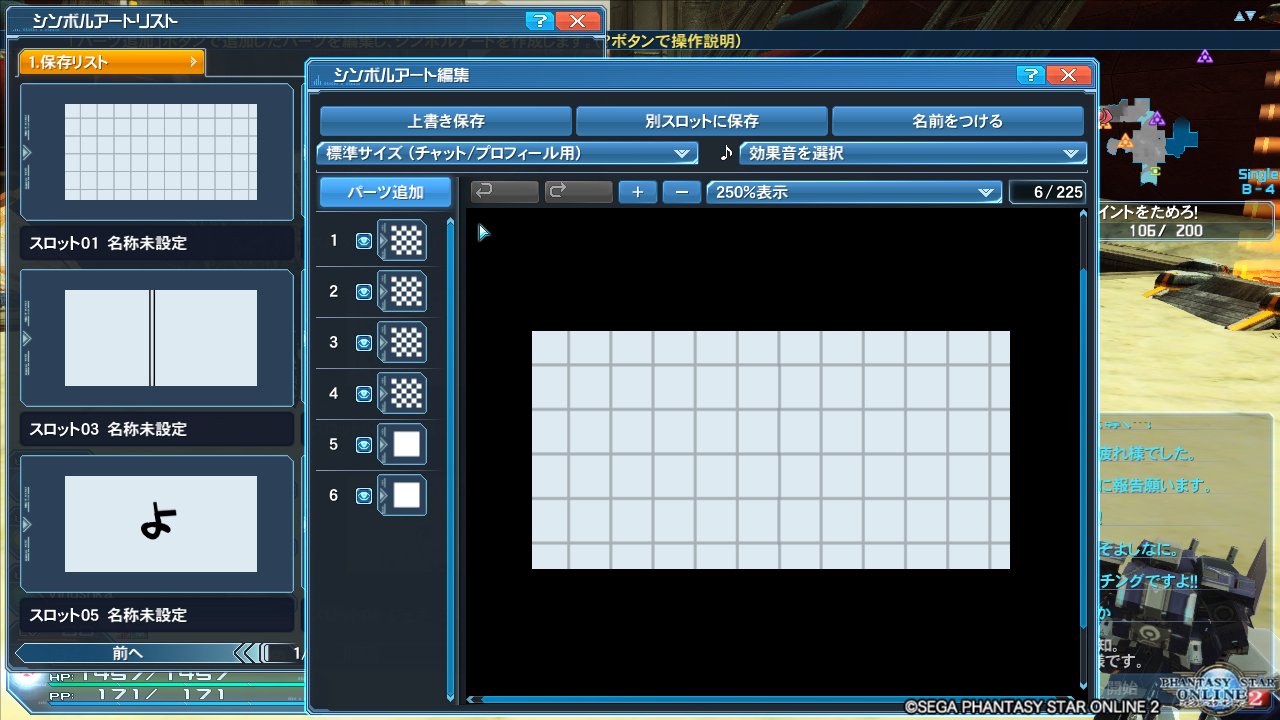Open help in Symbol Art edit window

coord(1031,75)
